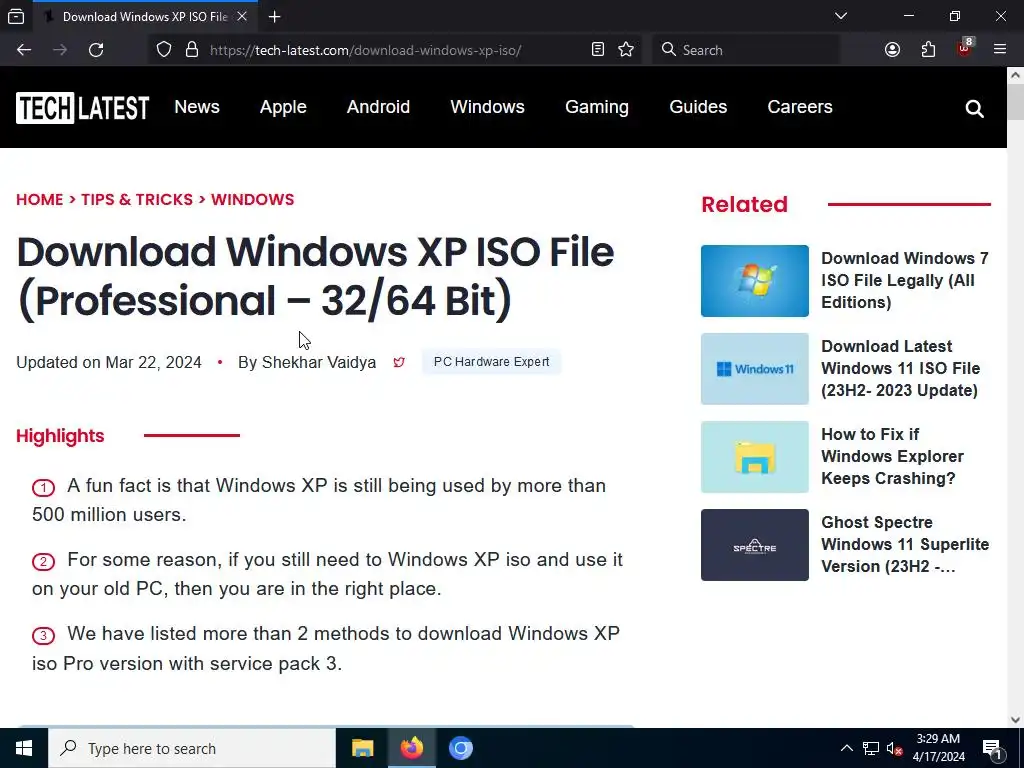The image size is (1024, 768).
Task: Open author Shekhar Vaidya link
Action: [319, 362]
